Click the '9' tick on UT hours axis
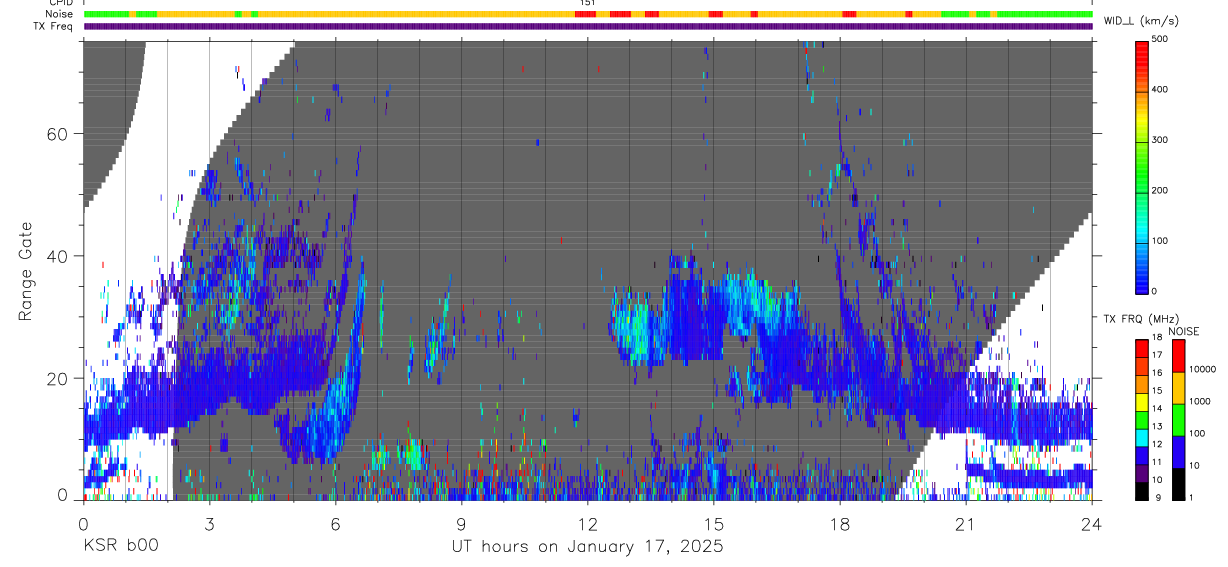The height and width of the screenshot is (567, 1228). pyautogui.click(x=461, y=523)
